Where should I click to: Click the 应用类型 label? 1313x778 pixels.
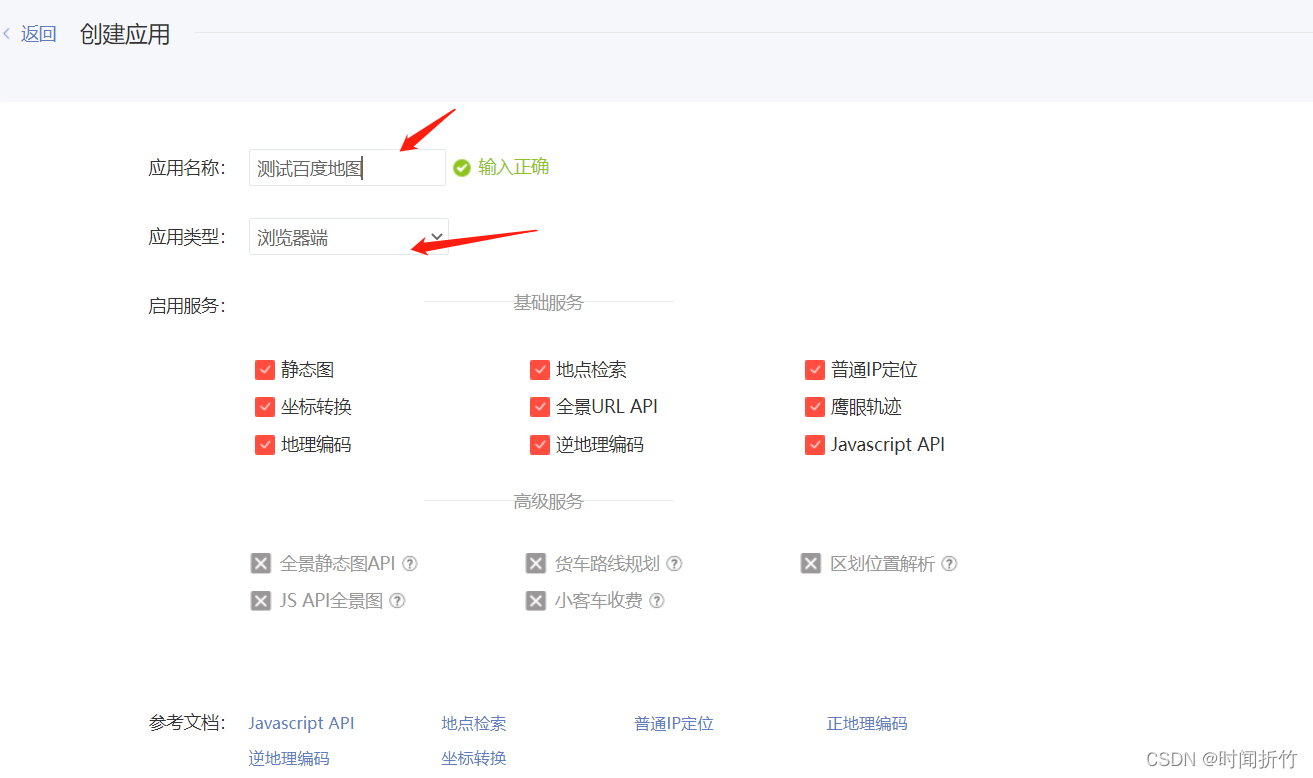(x=187, y=237)
